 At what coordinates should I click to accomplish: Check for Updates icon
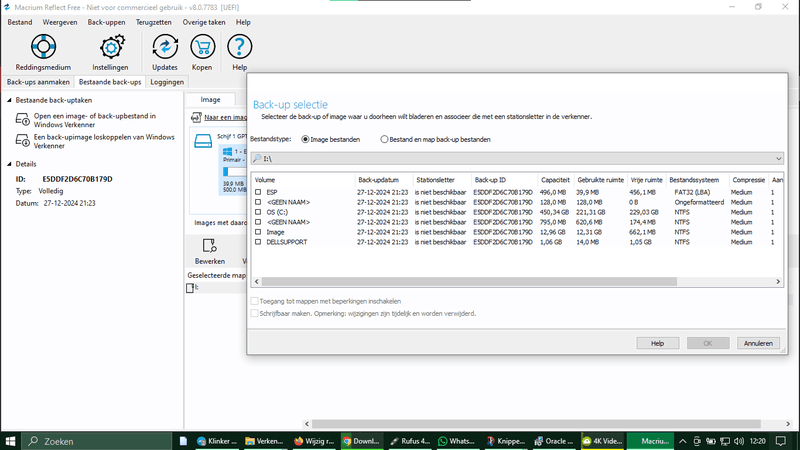[x=165, y=47]
